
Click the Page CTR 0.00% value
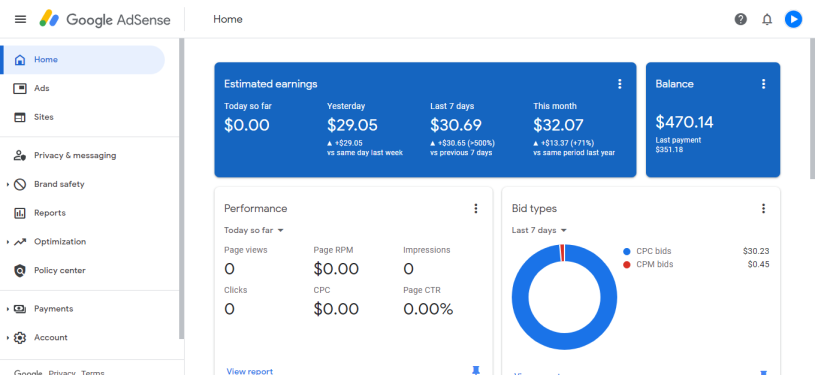click(x=428, y=309)
